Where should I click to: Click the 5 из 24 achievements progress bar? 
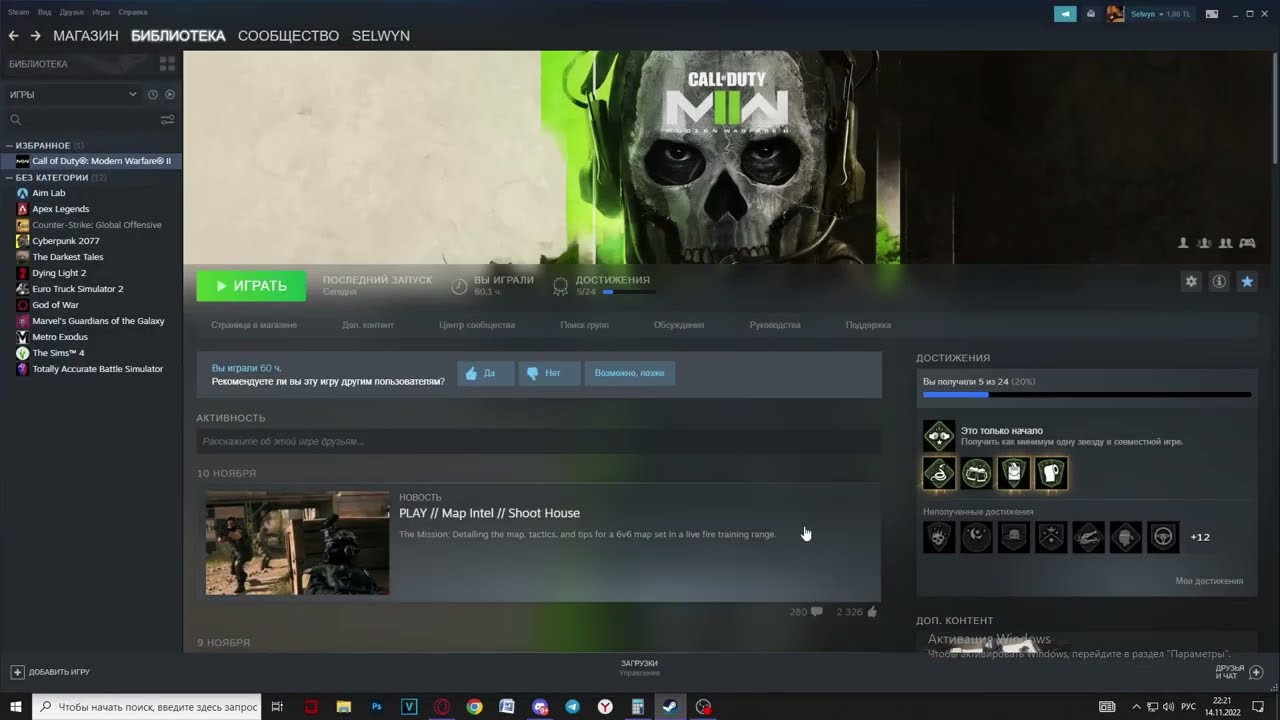tap(1087, 395)
